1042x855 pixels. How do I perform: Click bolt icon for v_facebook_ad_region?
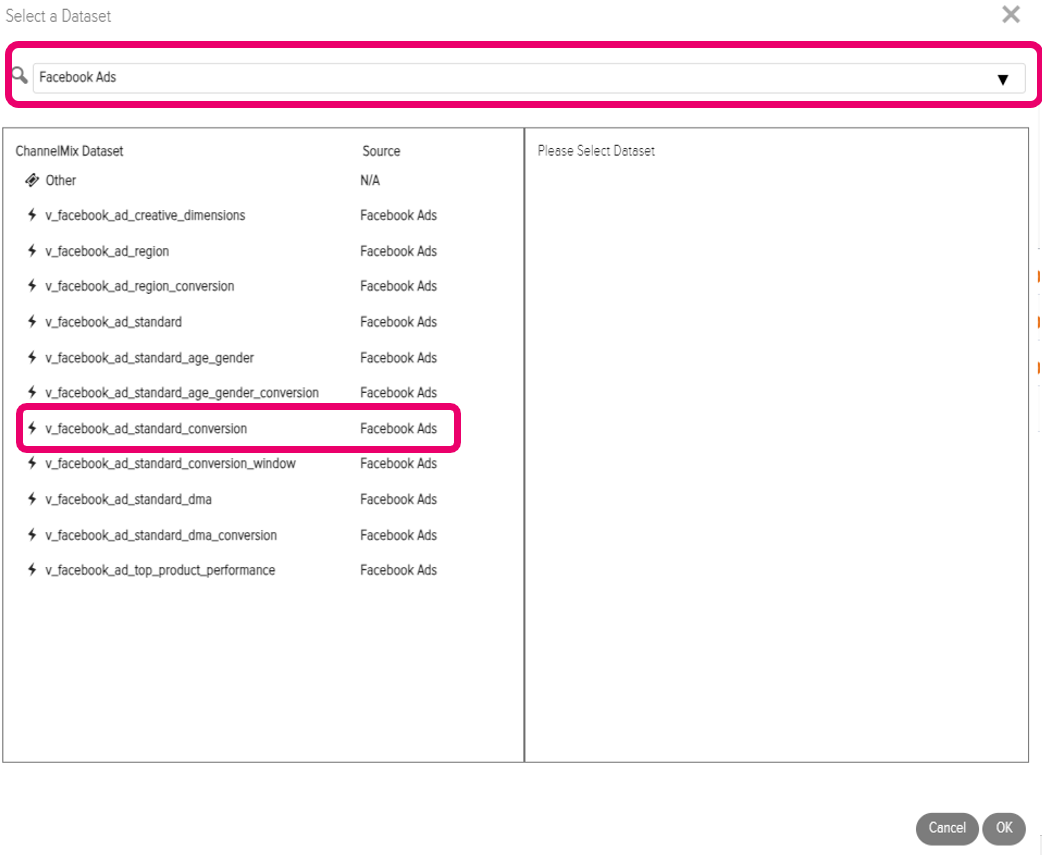pos(31,251)
